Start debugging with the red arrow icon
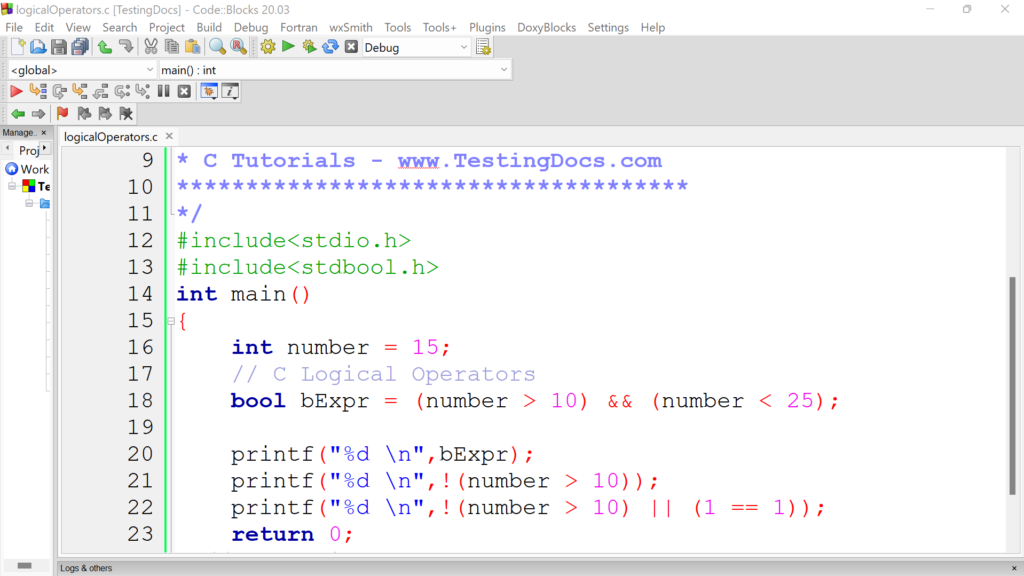1024x576 pixels. (x=16, y=91)
